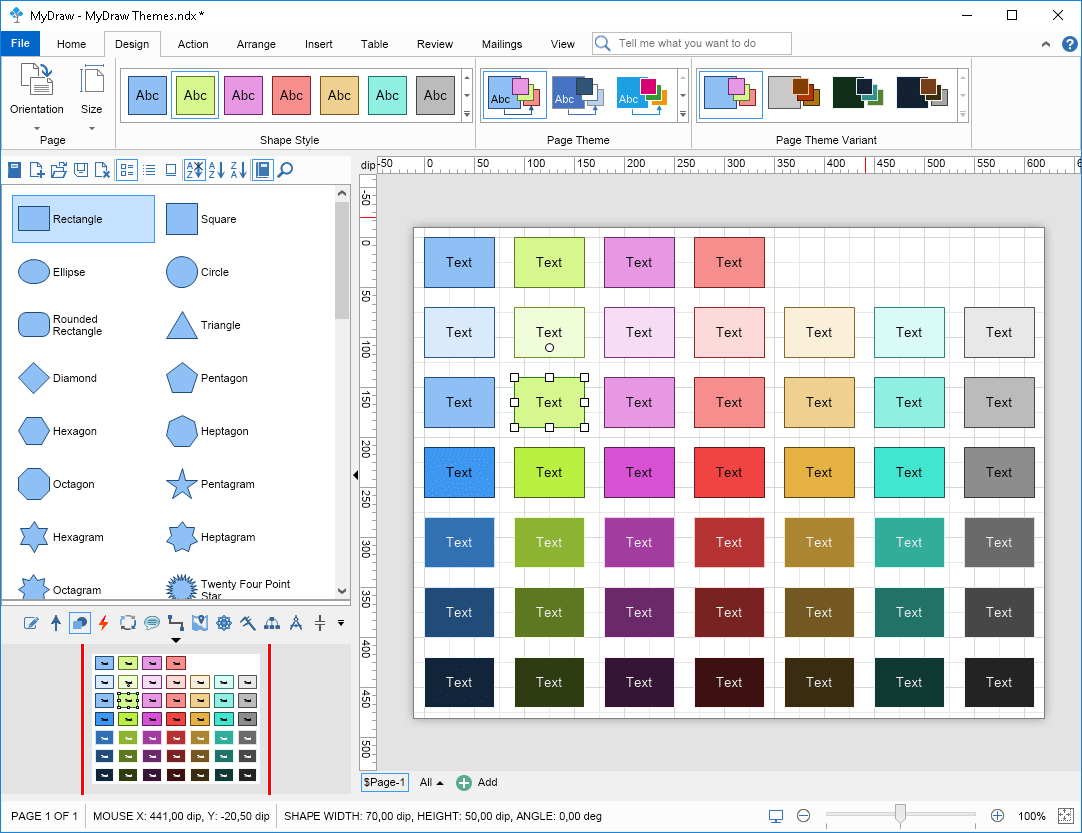The width and height of the screenshot is (1082, 833).
Task: Toggle the list view mode button
Action: tap(149, 170)
